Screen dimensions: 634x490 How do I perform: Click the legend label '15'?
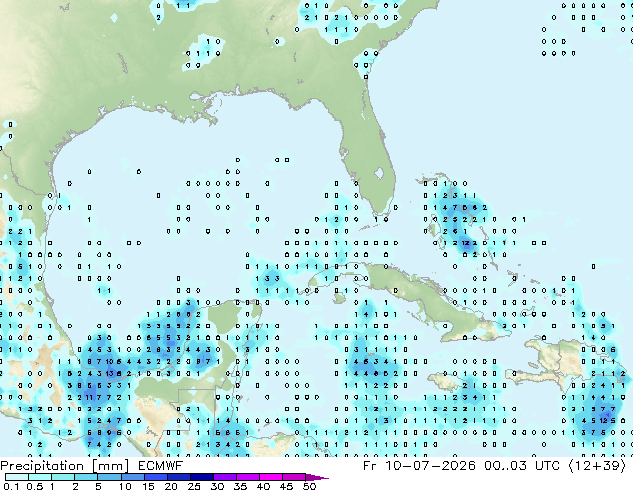pos(148,486)
